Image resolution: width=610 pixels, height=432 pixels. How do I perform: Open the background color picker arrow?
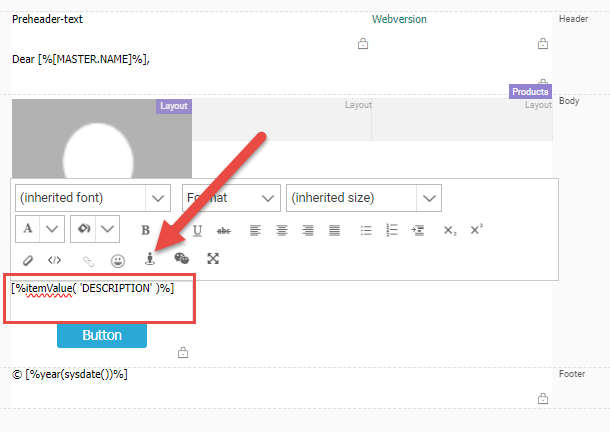[x=108, y=229]
